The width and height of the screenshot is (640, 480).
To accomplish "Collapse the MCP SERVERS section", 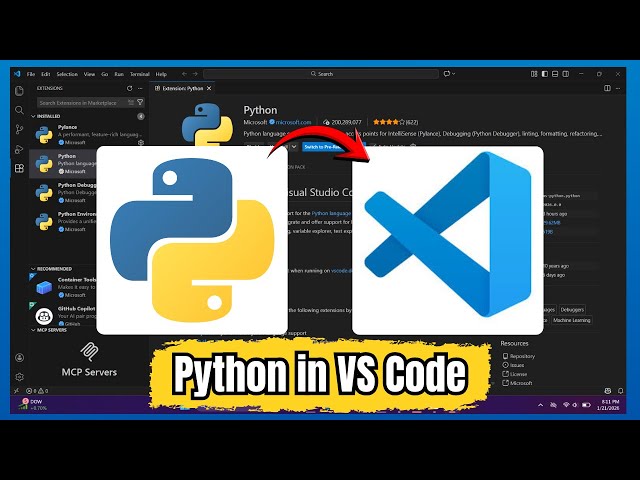I will 49,330.
